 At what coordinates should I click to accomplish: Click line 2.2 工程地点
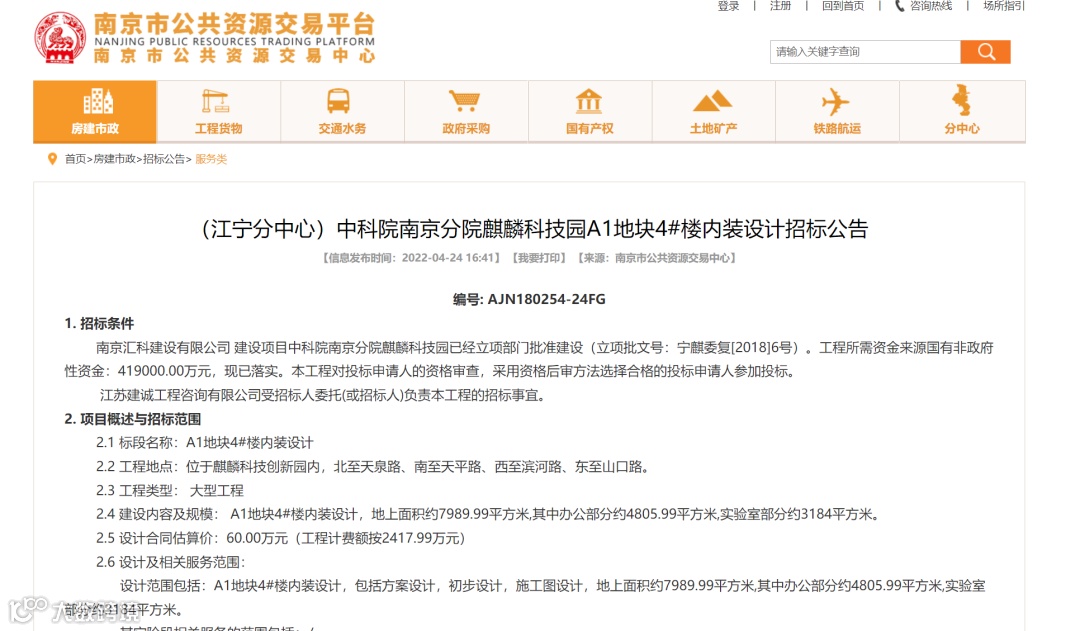click(x=373, y=466)
